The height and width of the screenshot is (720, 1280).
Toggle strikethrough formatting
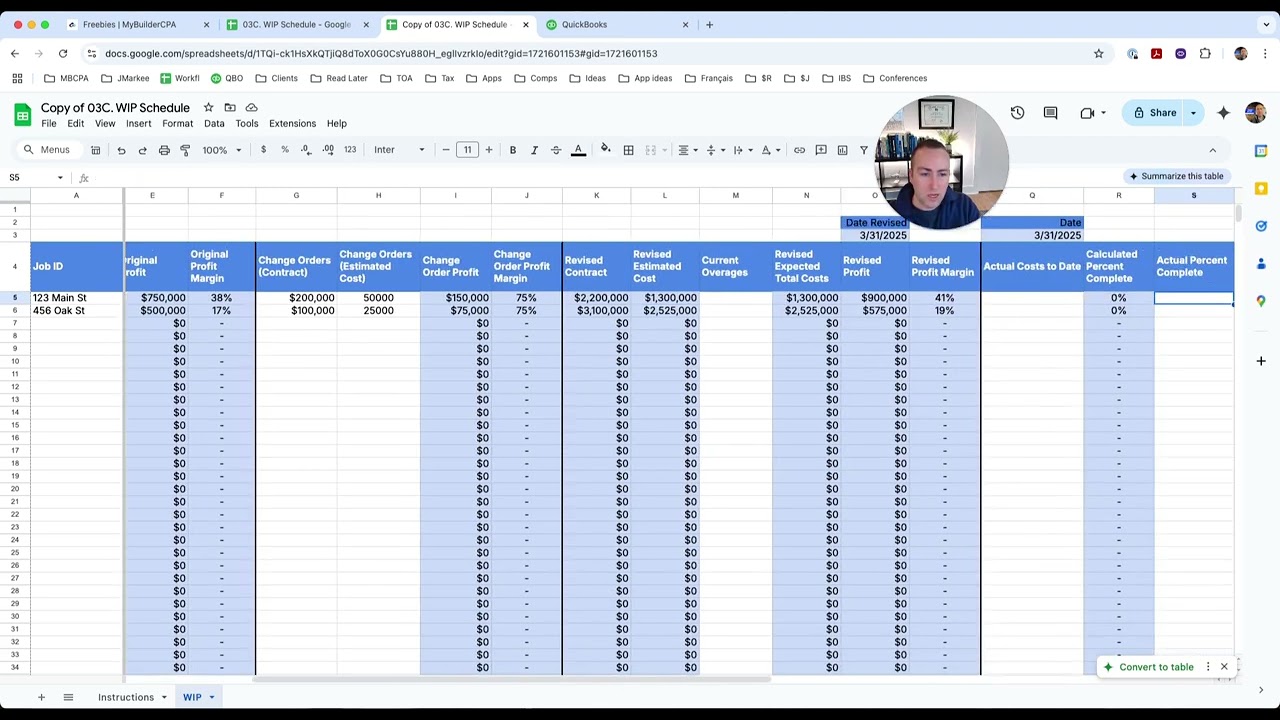point(556,150)
